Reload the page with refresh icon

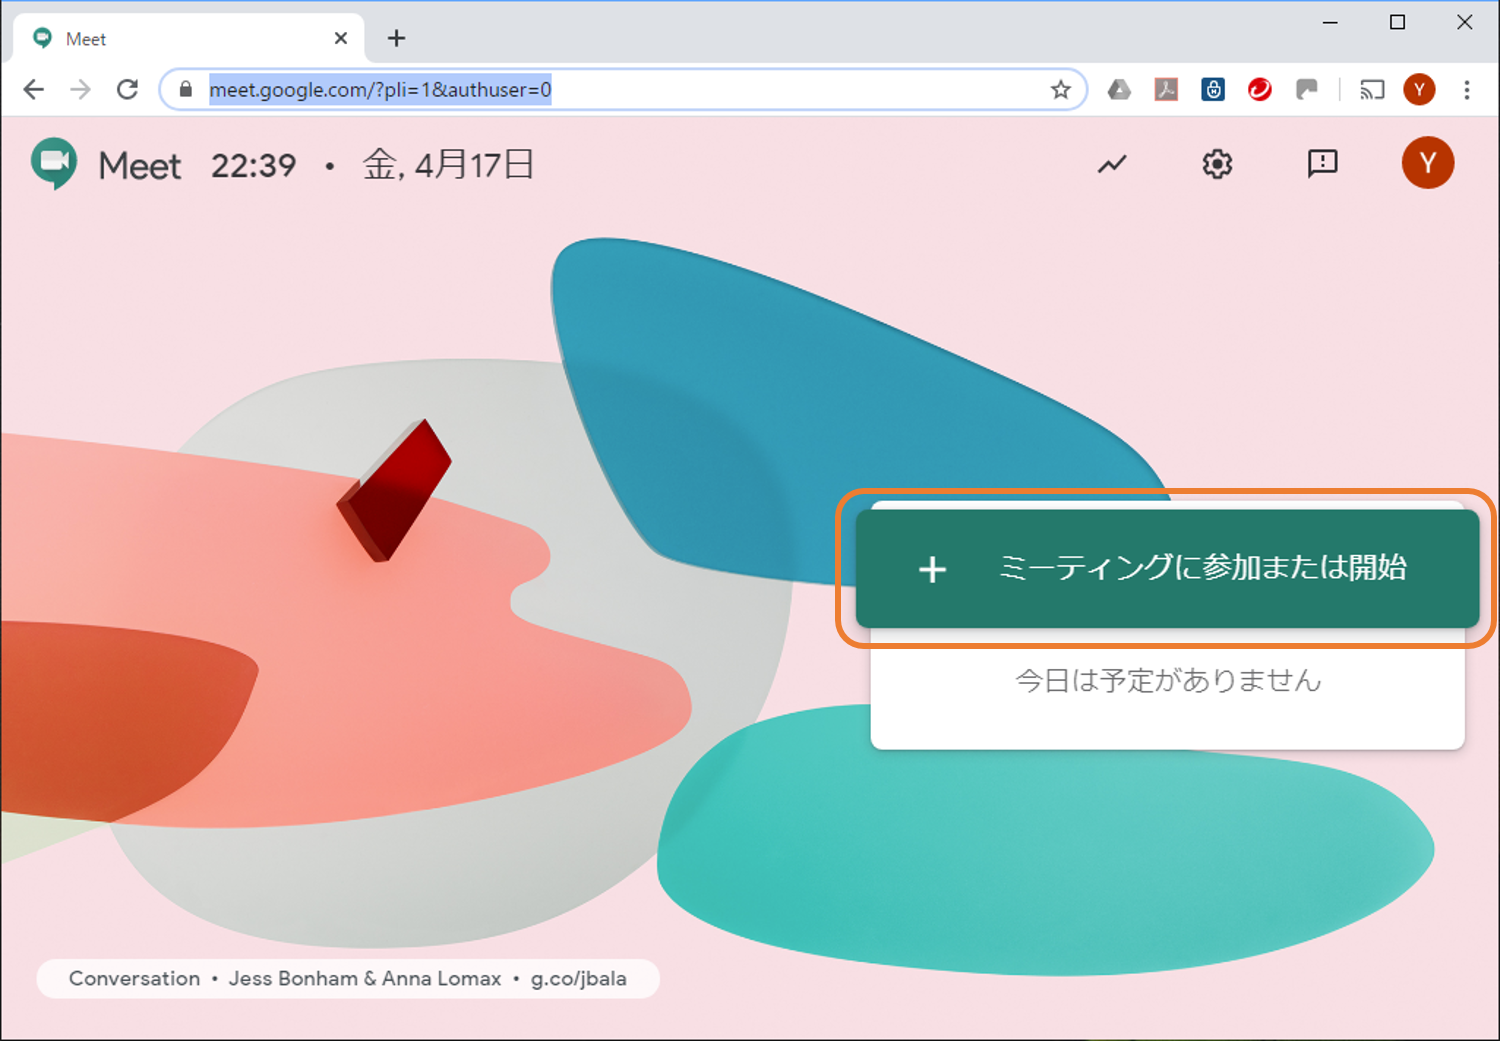point(127,90)
